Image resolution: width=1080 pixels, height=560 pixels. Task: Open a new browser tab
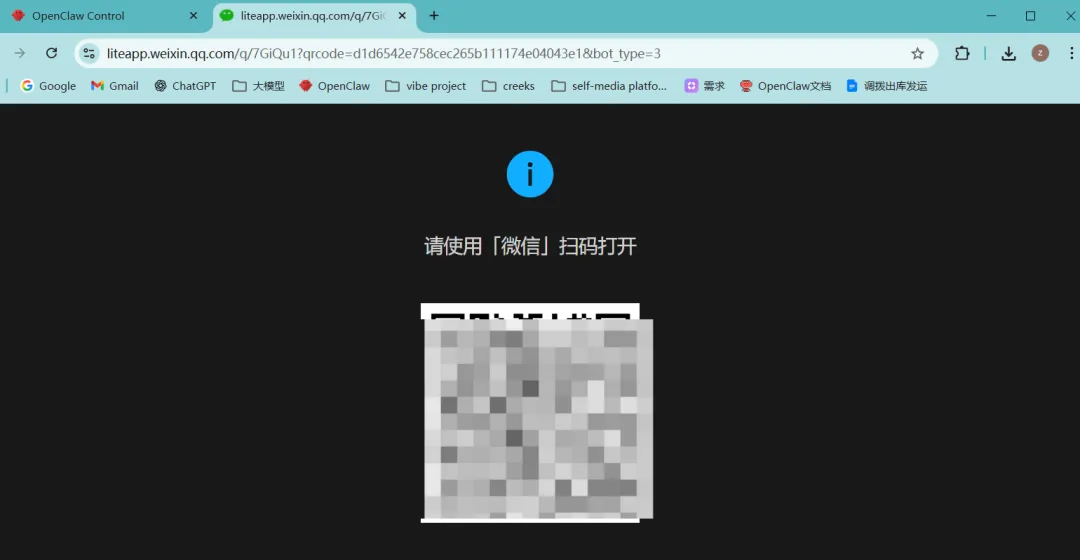pos(434,16)
